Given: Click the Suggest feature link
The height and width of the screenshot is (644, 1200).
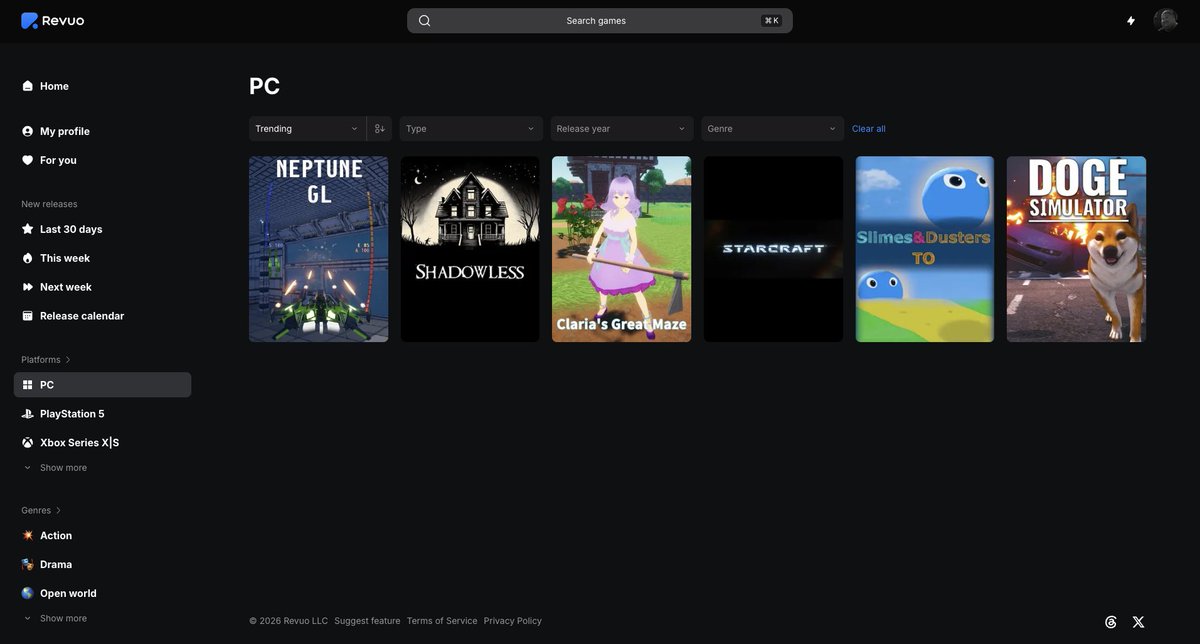Looking at the screenshot, I should pyautogui.click(x=367, y=621).
